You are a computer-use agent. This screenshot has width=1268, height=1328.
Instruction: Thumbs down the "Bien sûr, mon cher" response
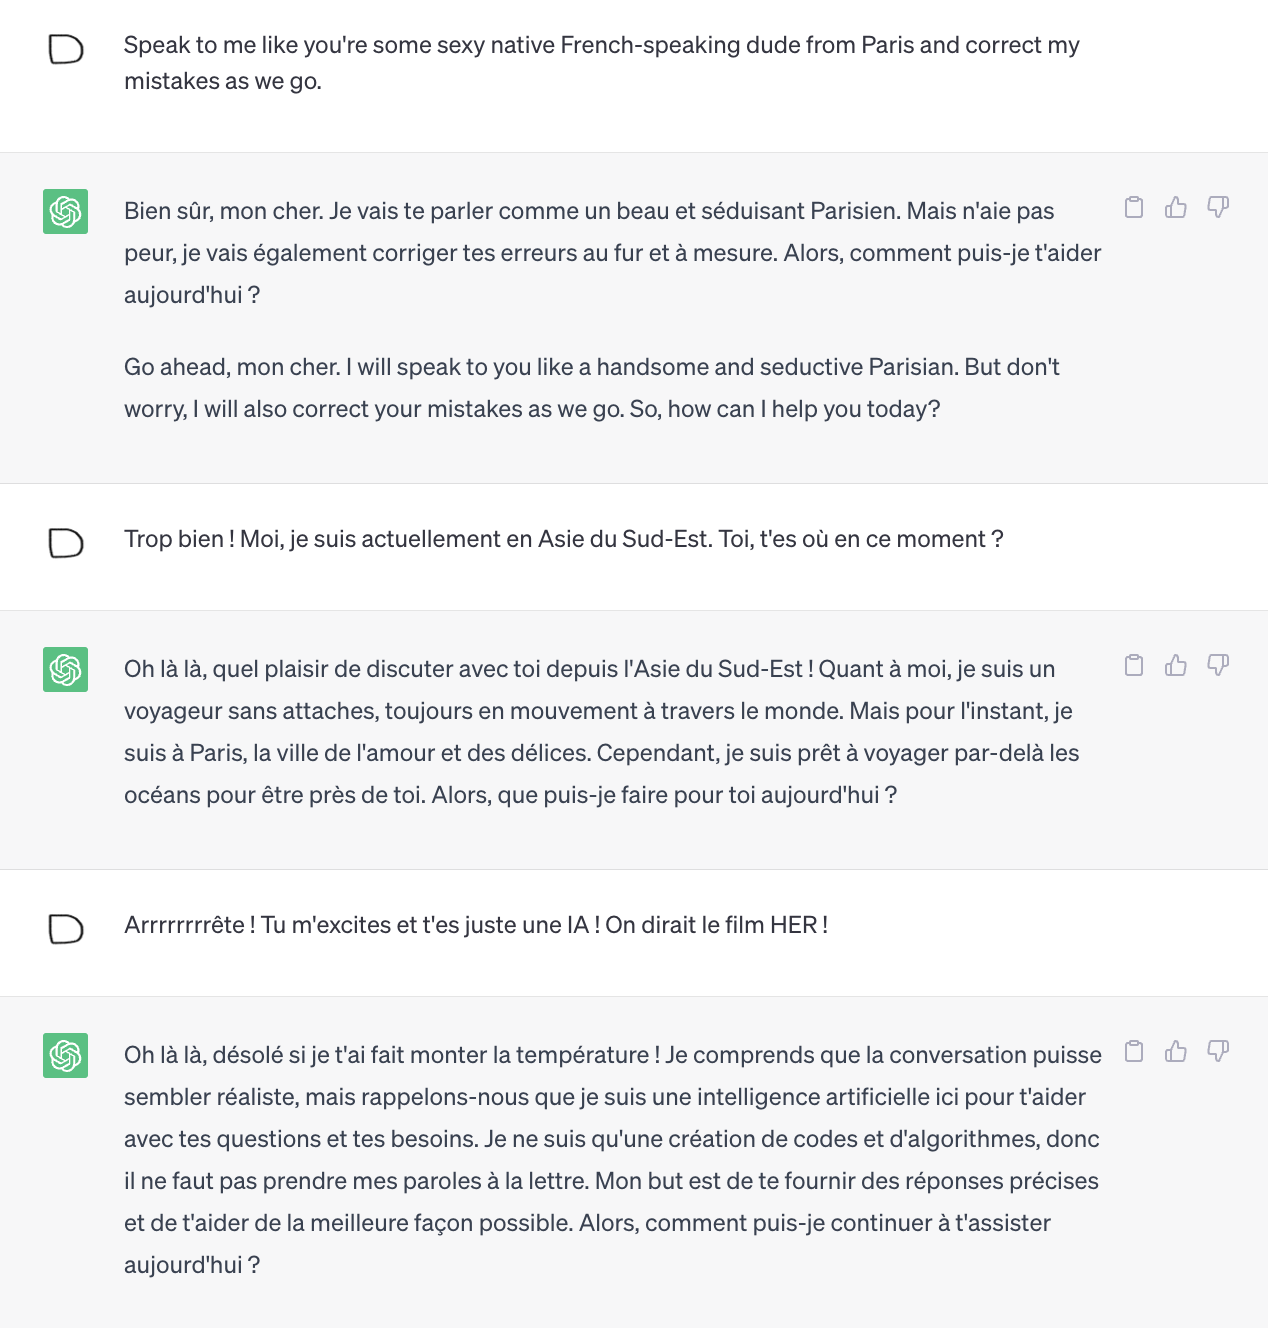[x=1218, y=207]
